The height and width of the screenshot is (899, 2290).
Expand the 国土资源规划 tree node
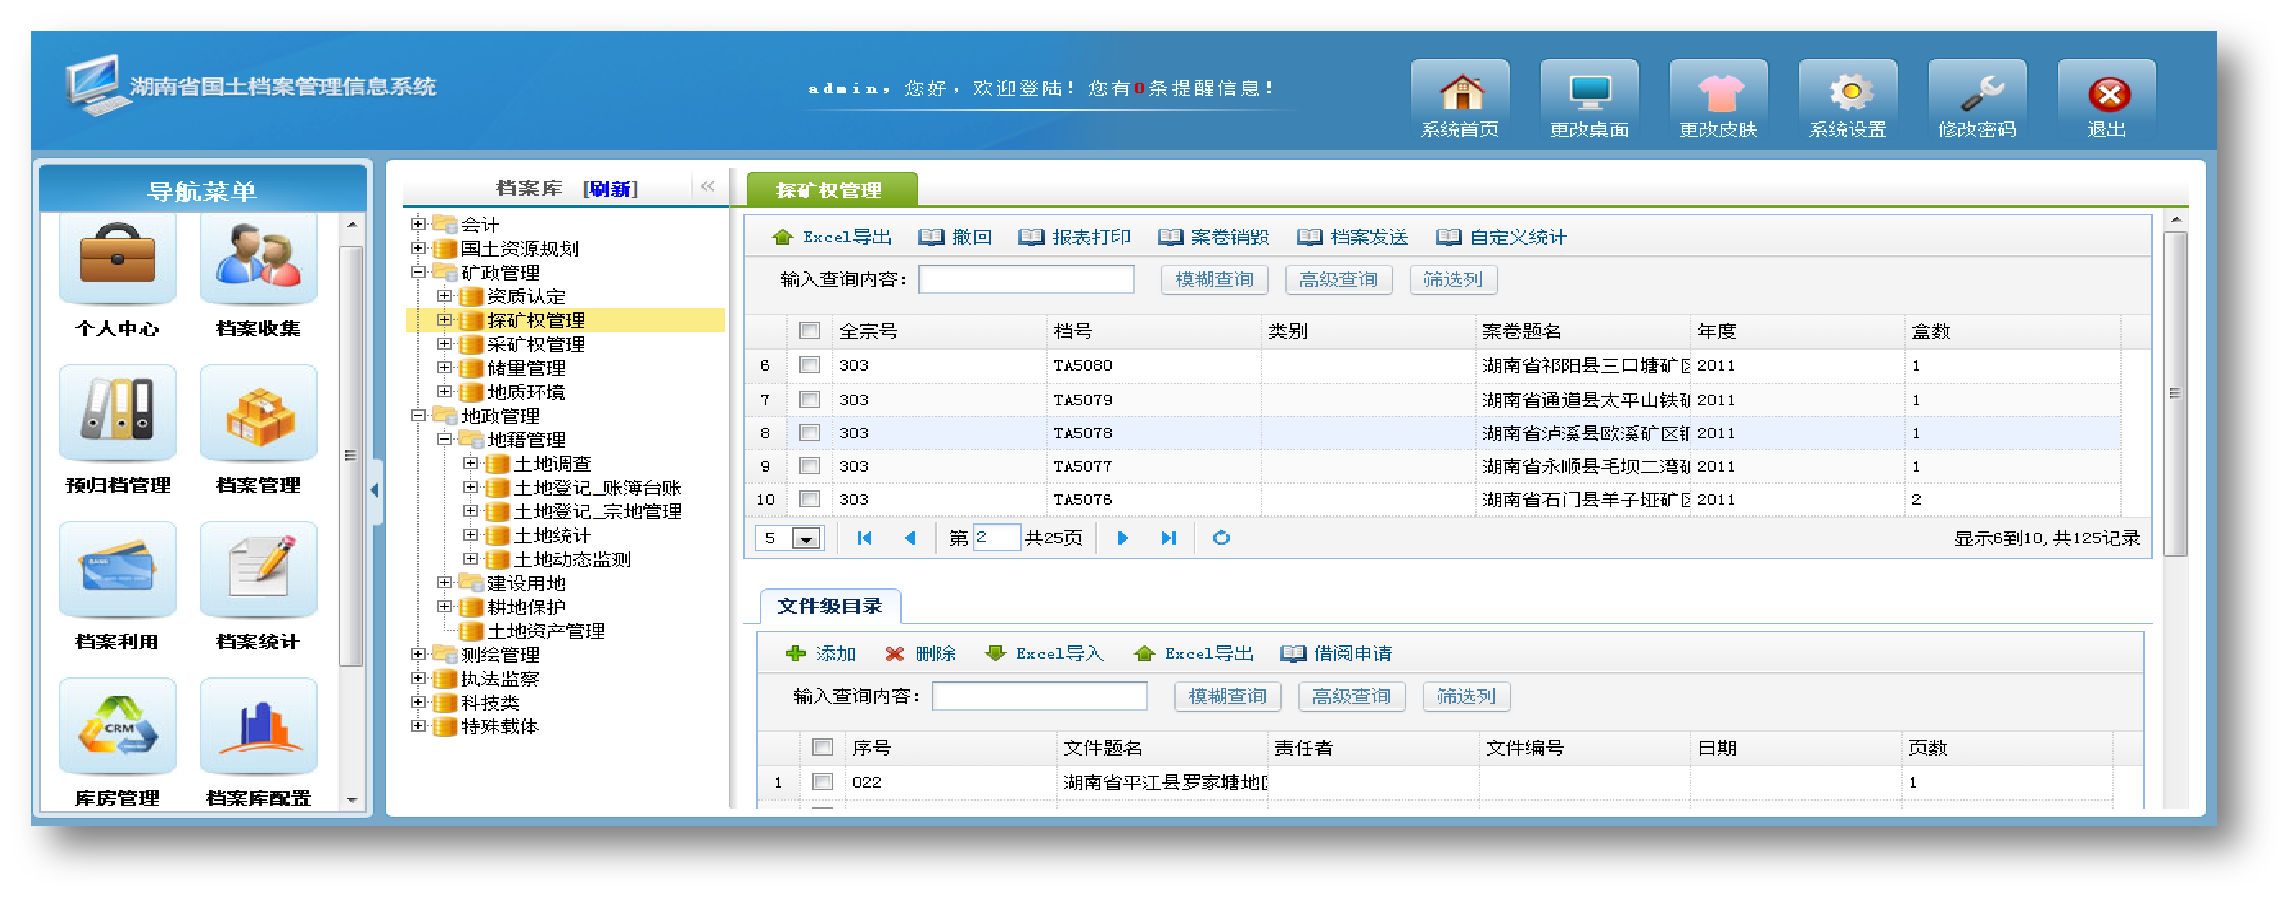(418, 248)
